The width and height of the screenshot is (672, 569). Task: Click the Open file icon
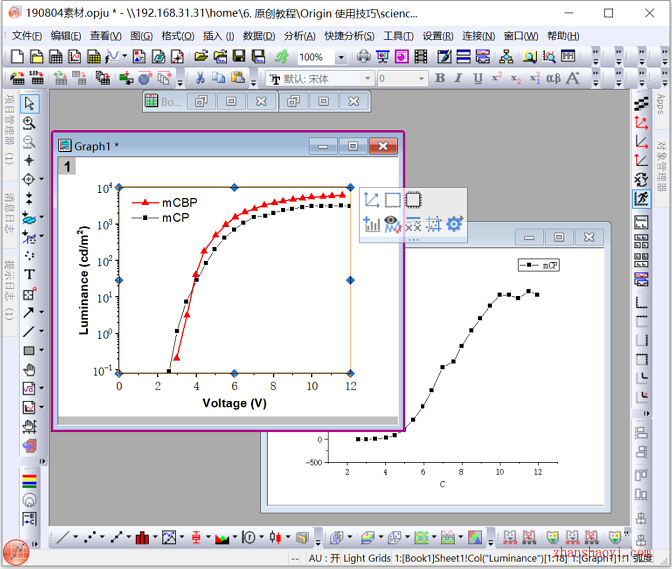[201, 57]
